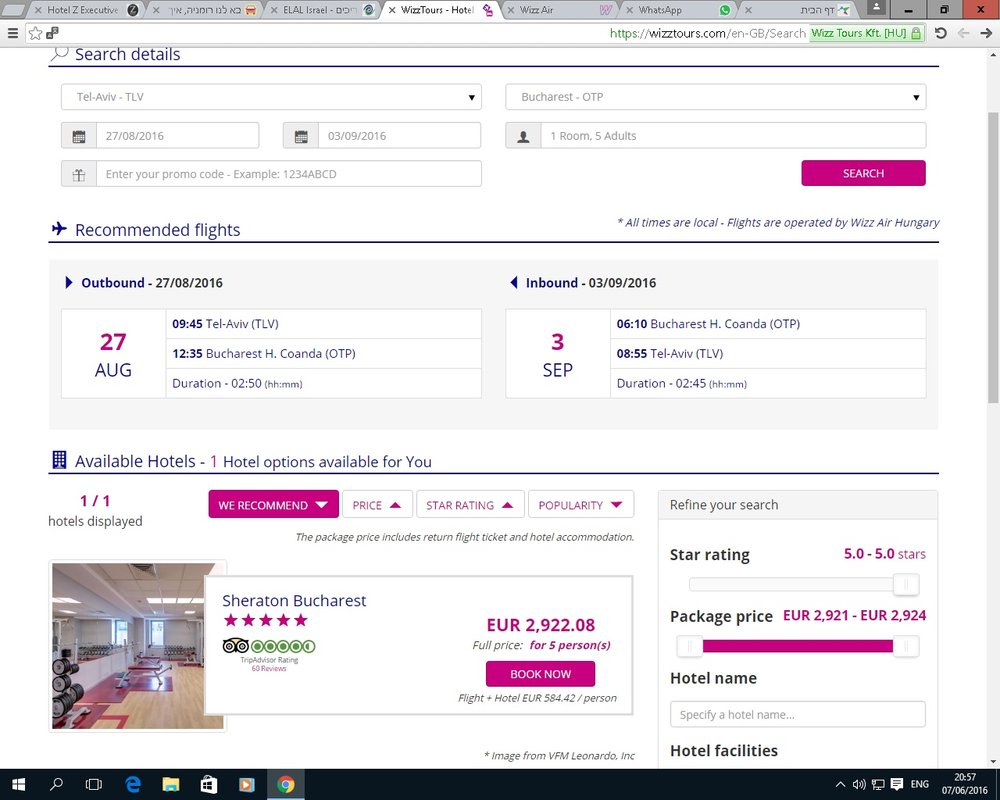Sort hotels by Price
This screenshot has height=800, width=1000.
pos(377,505)
